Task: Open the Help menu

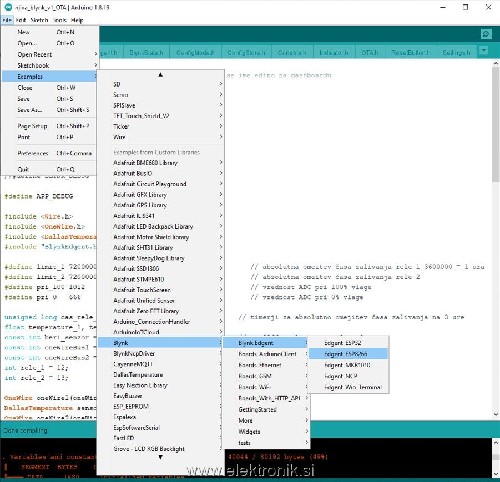Action: tap(77, 20)
